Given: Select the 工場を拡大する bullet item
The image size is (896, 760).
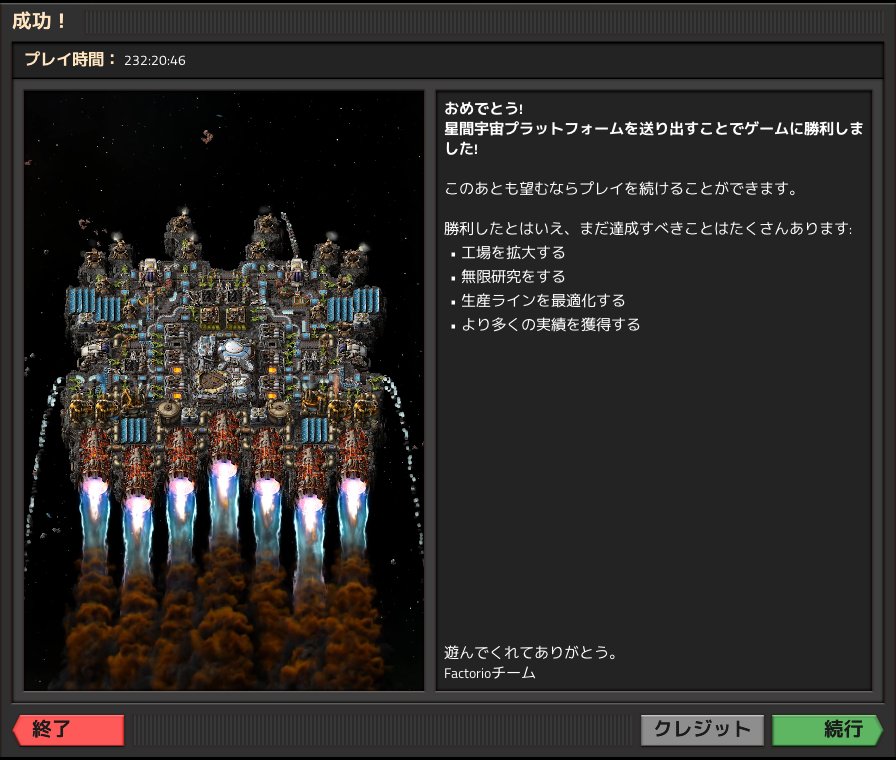Looking at the screenshot, I should [513, 253].
